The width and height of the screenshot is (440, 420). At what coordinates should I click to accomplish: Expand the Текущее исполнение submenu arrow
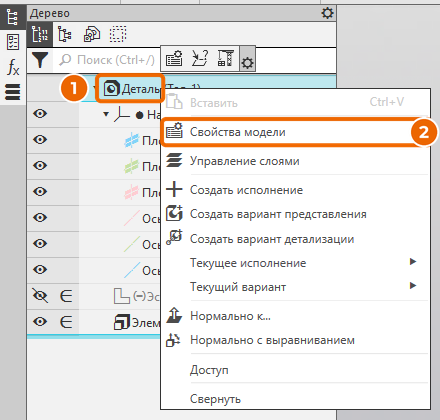pyautogui.click(x=413, y=261)
